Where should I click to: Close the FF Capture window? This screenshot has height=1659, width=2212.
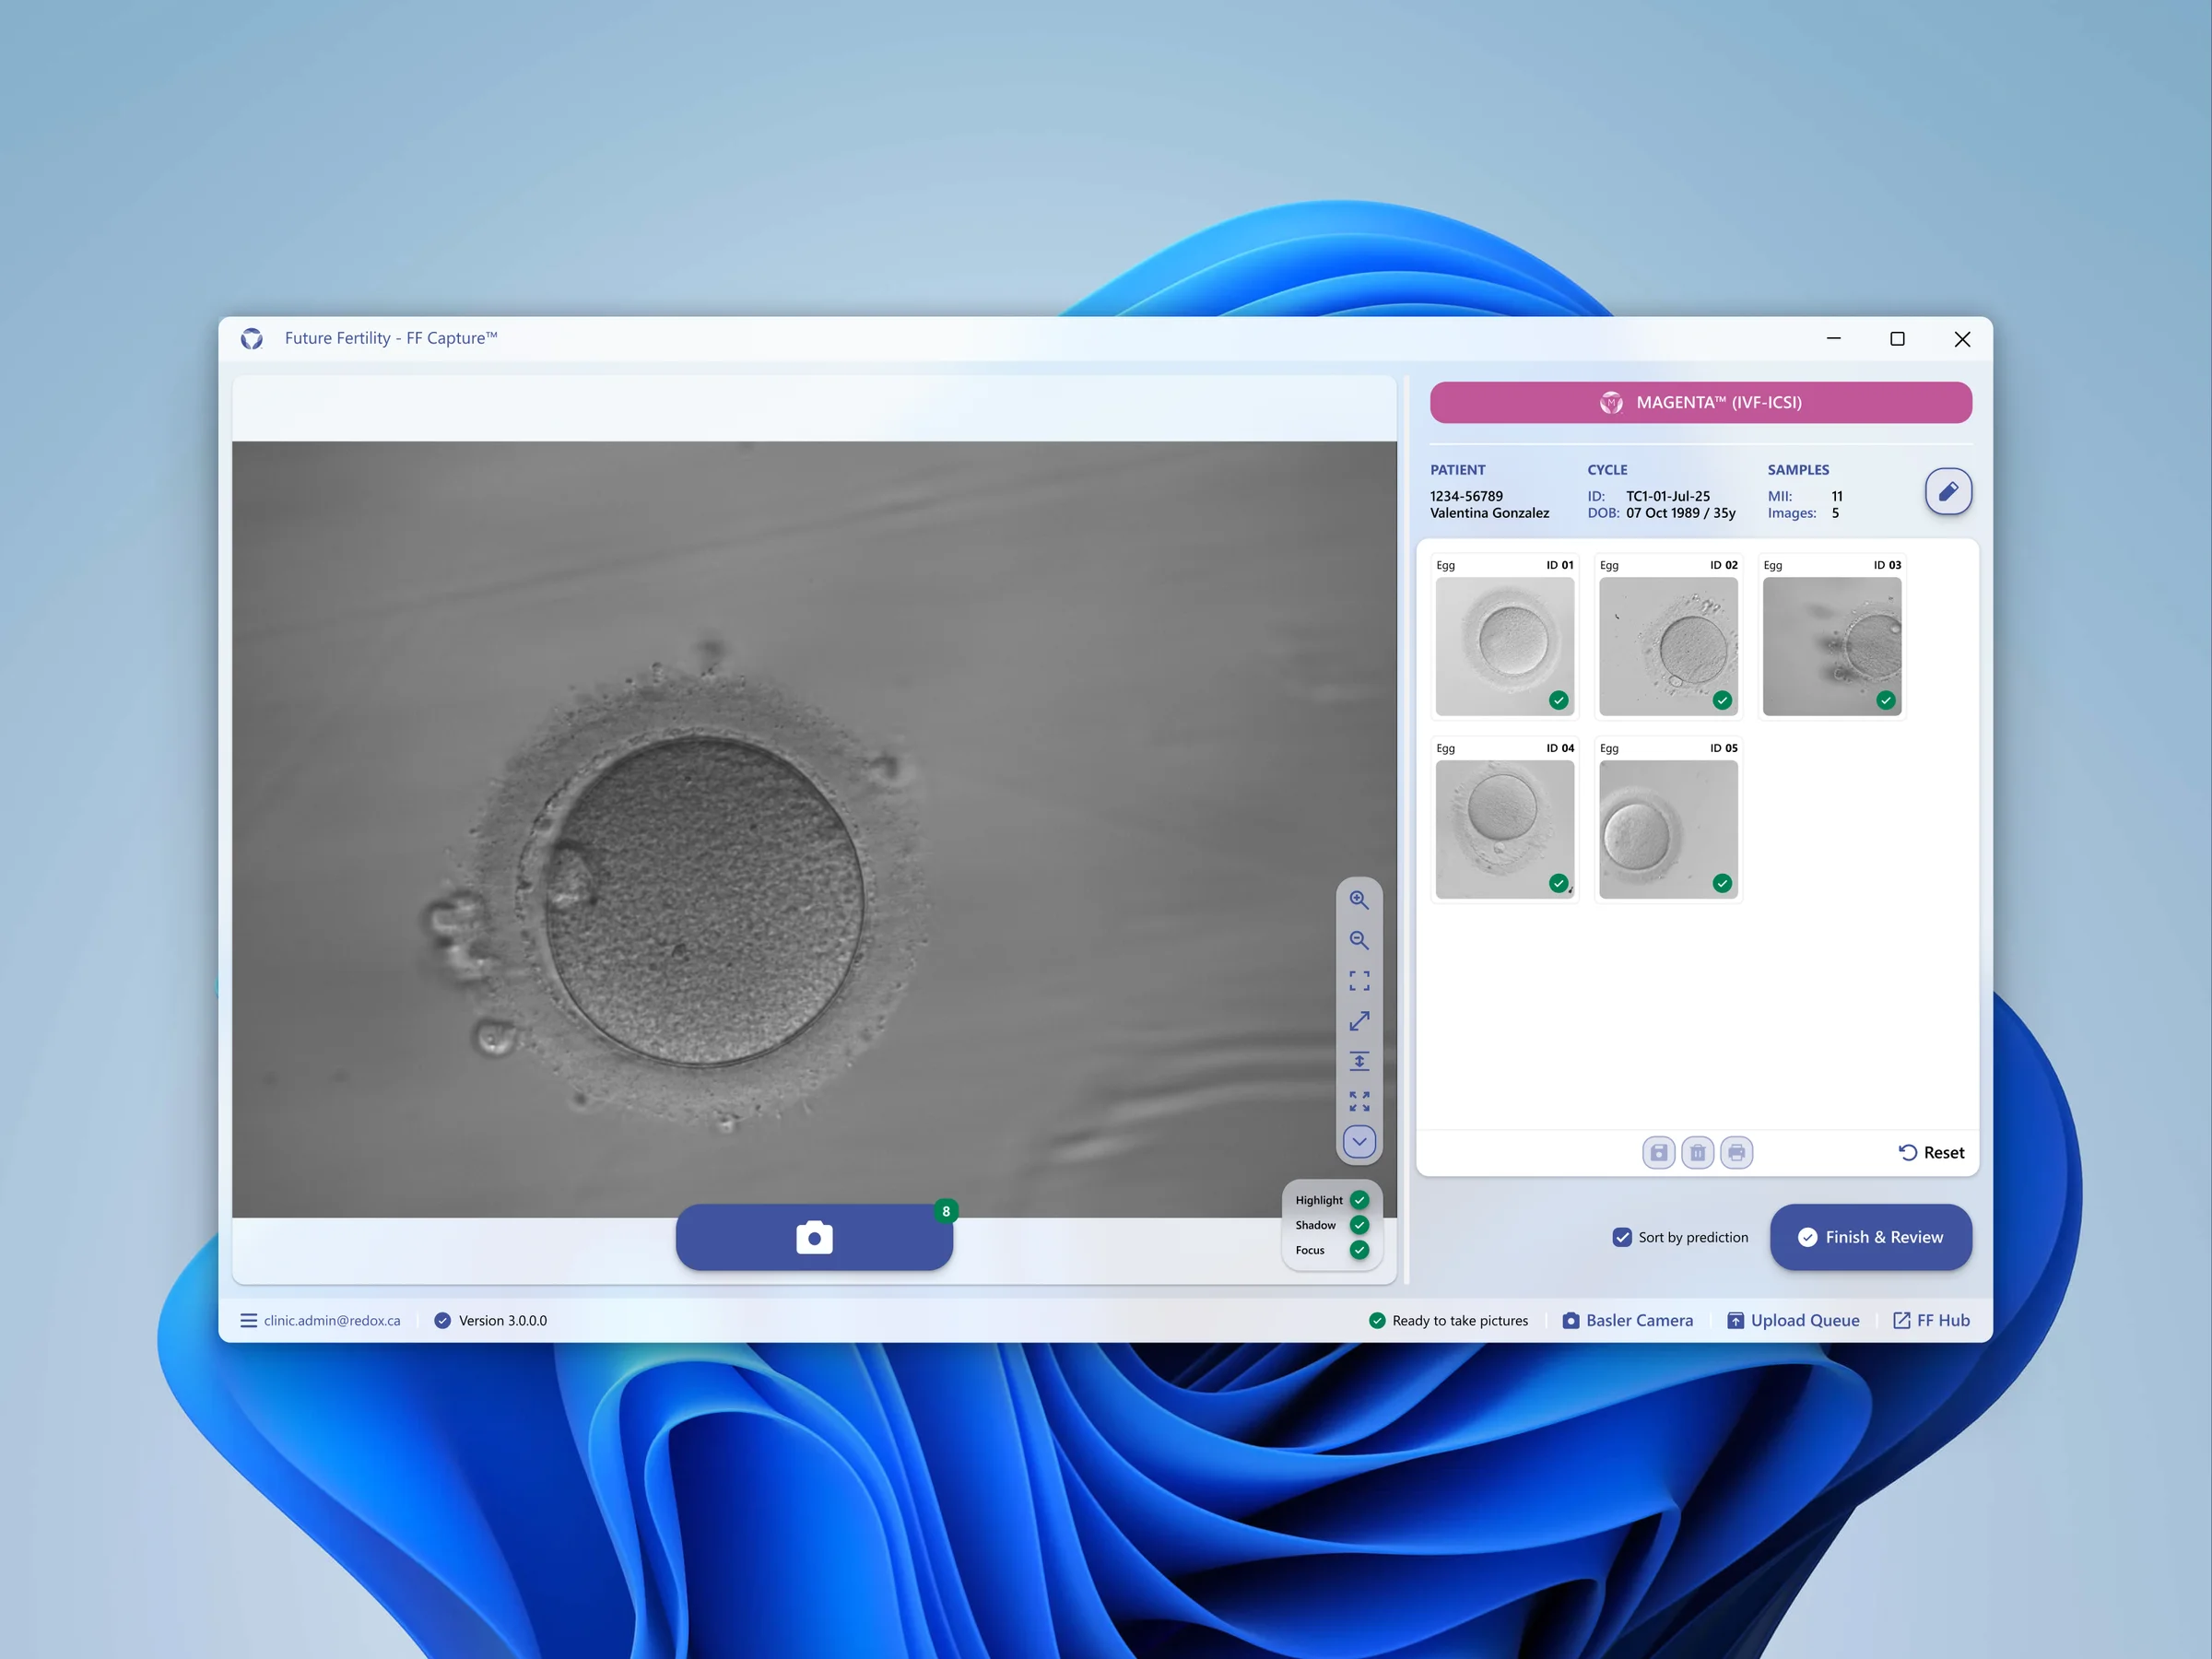coord(1962,338)
